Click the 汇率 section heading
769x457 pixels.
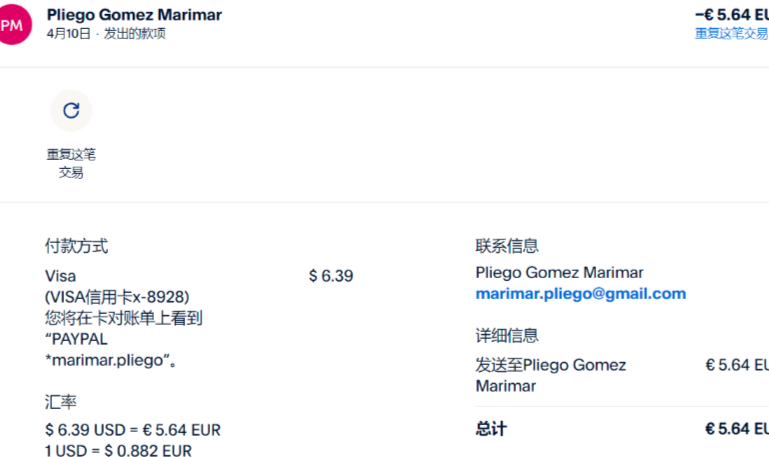tap(60, 401)
